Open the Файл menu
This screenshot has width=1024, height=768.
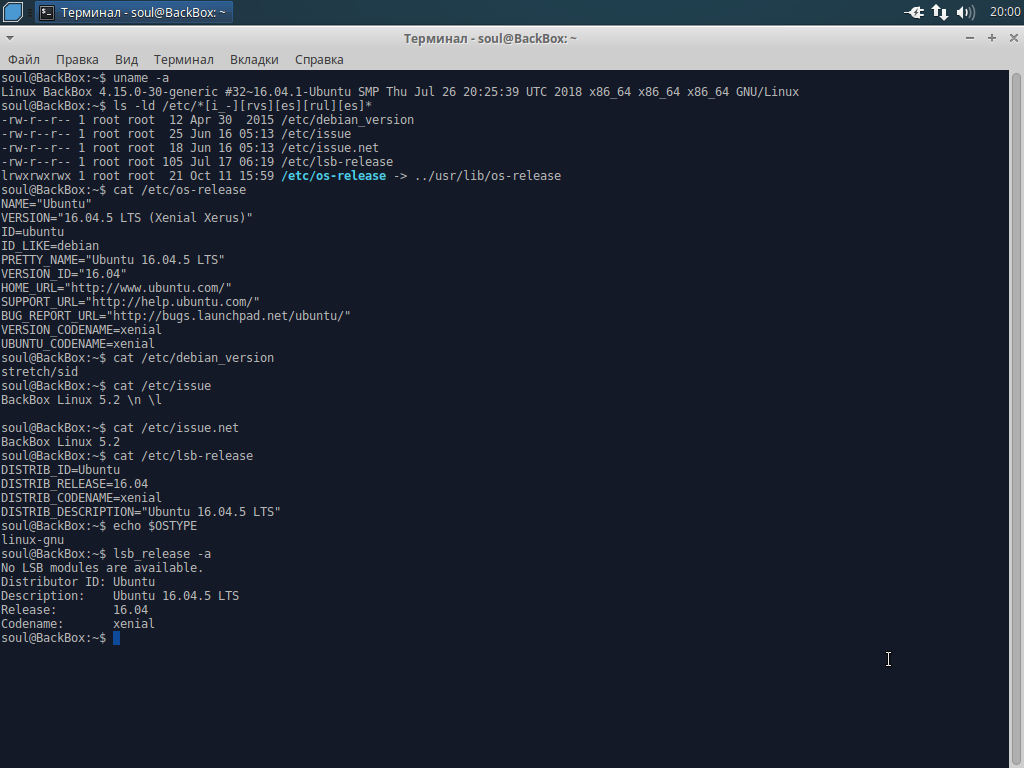click(x=24, y=59)
